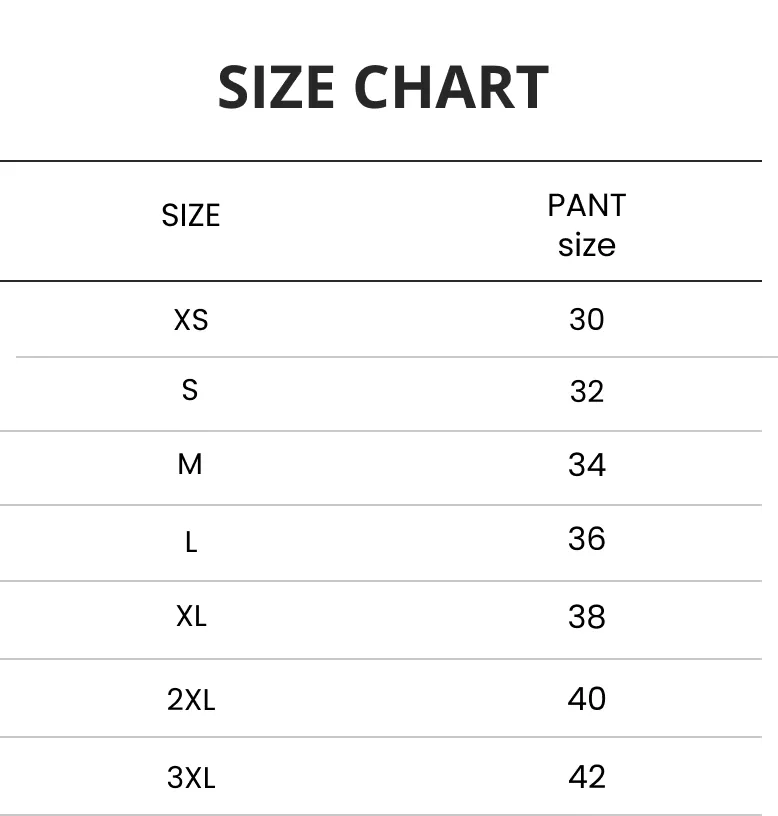This screenshot has height=816, width=778.
Task: Click pant size 32 value
Action: click(x=587, y=391)
